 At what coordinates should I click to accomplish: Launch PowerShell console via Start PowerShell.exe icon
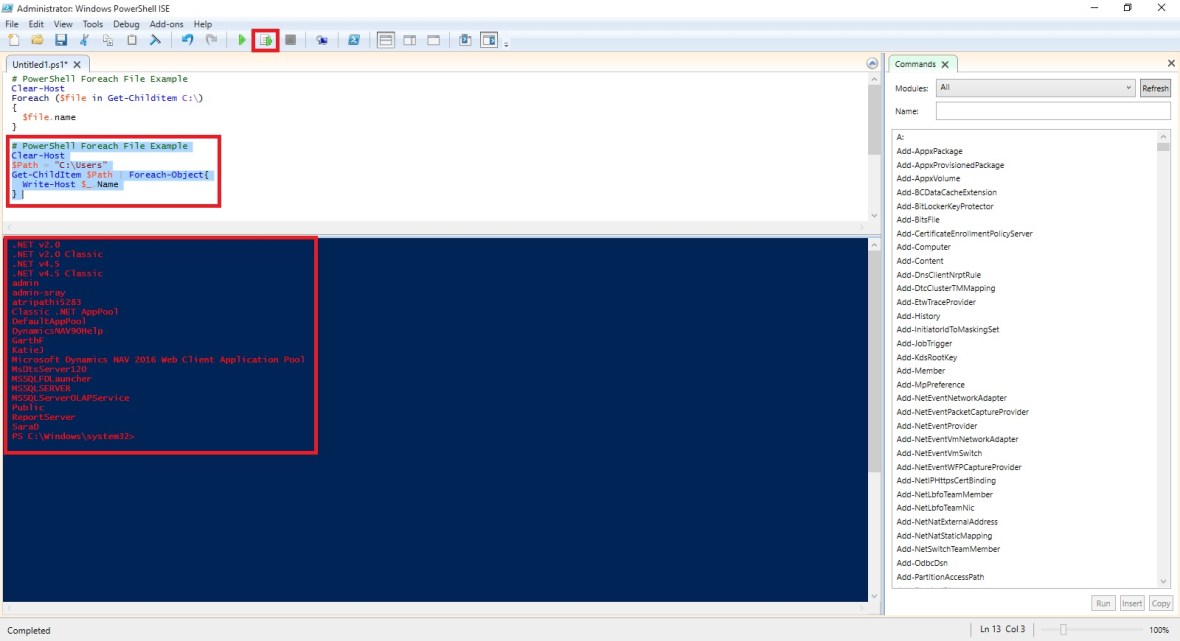pos(354,40)
